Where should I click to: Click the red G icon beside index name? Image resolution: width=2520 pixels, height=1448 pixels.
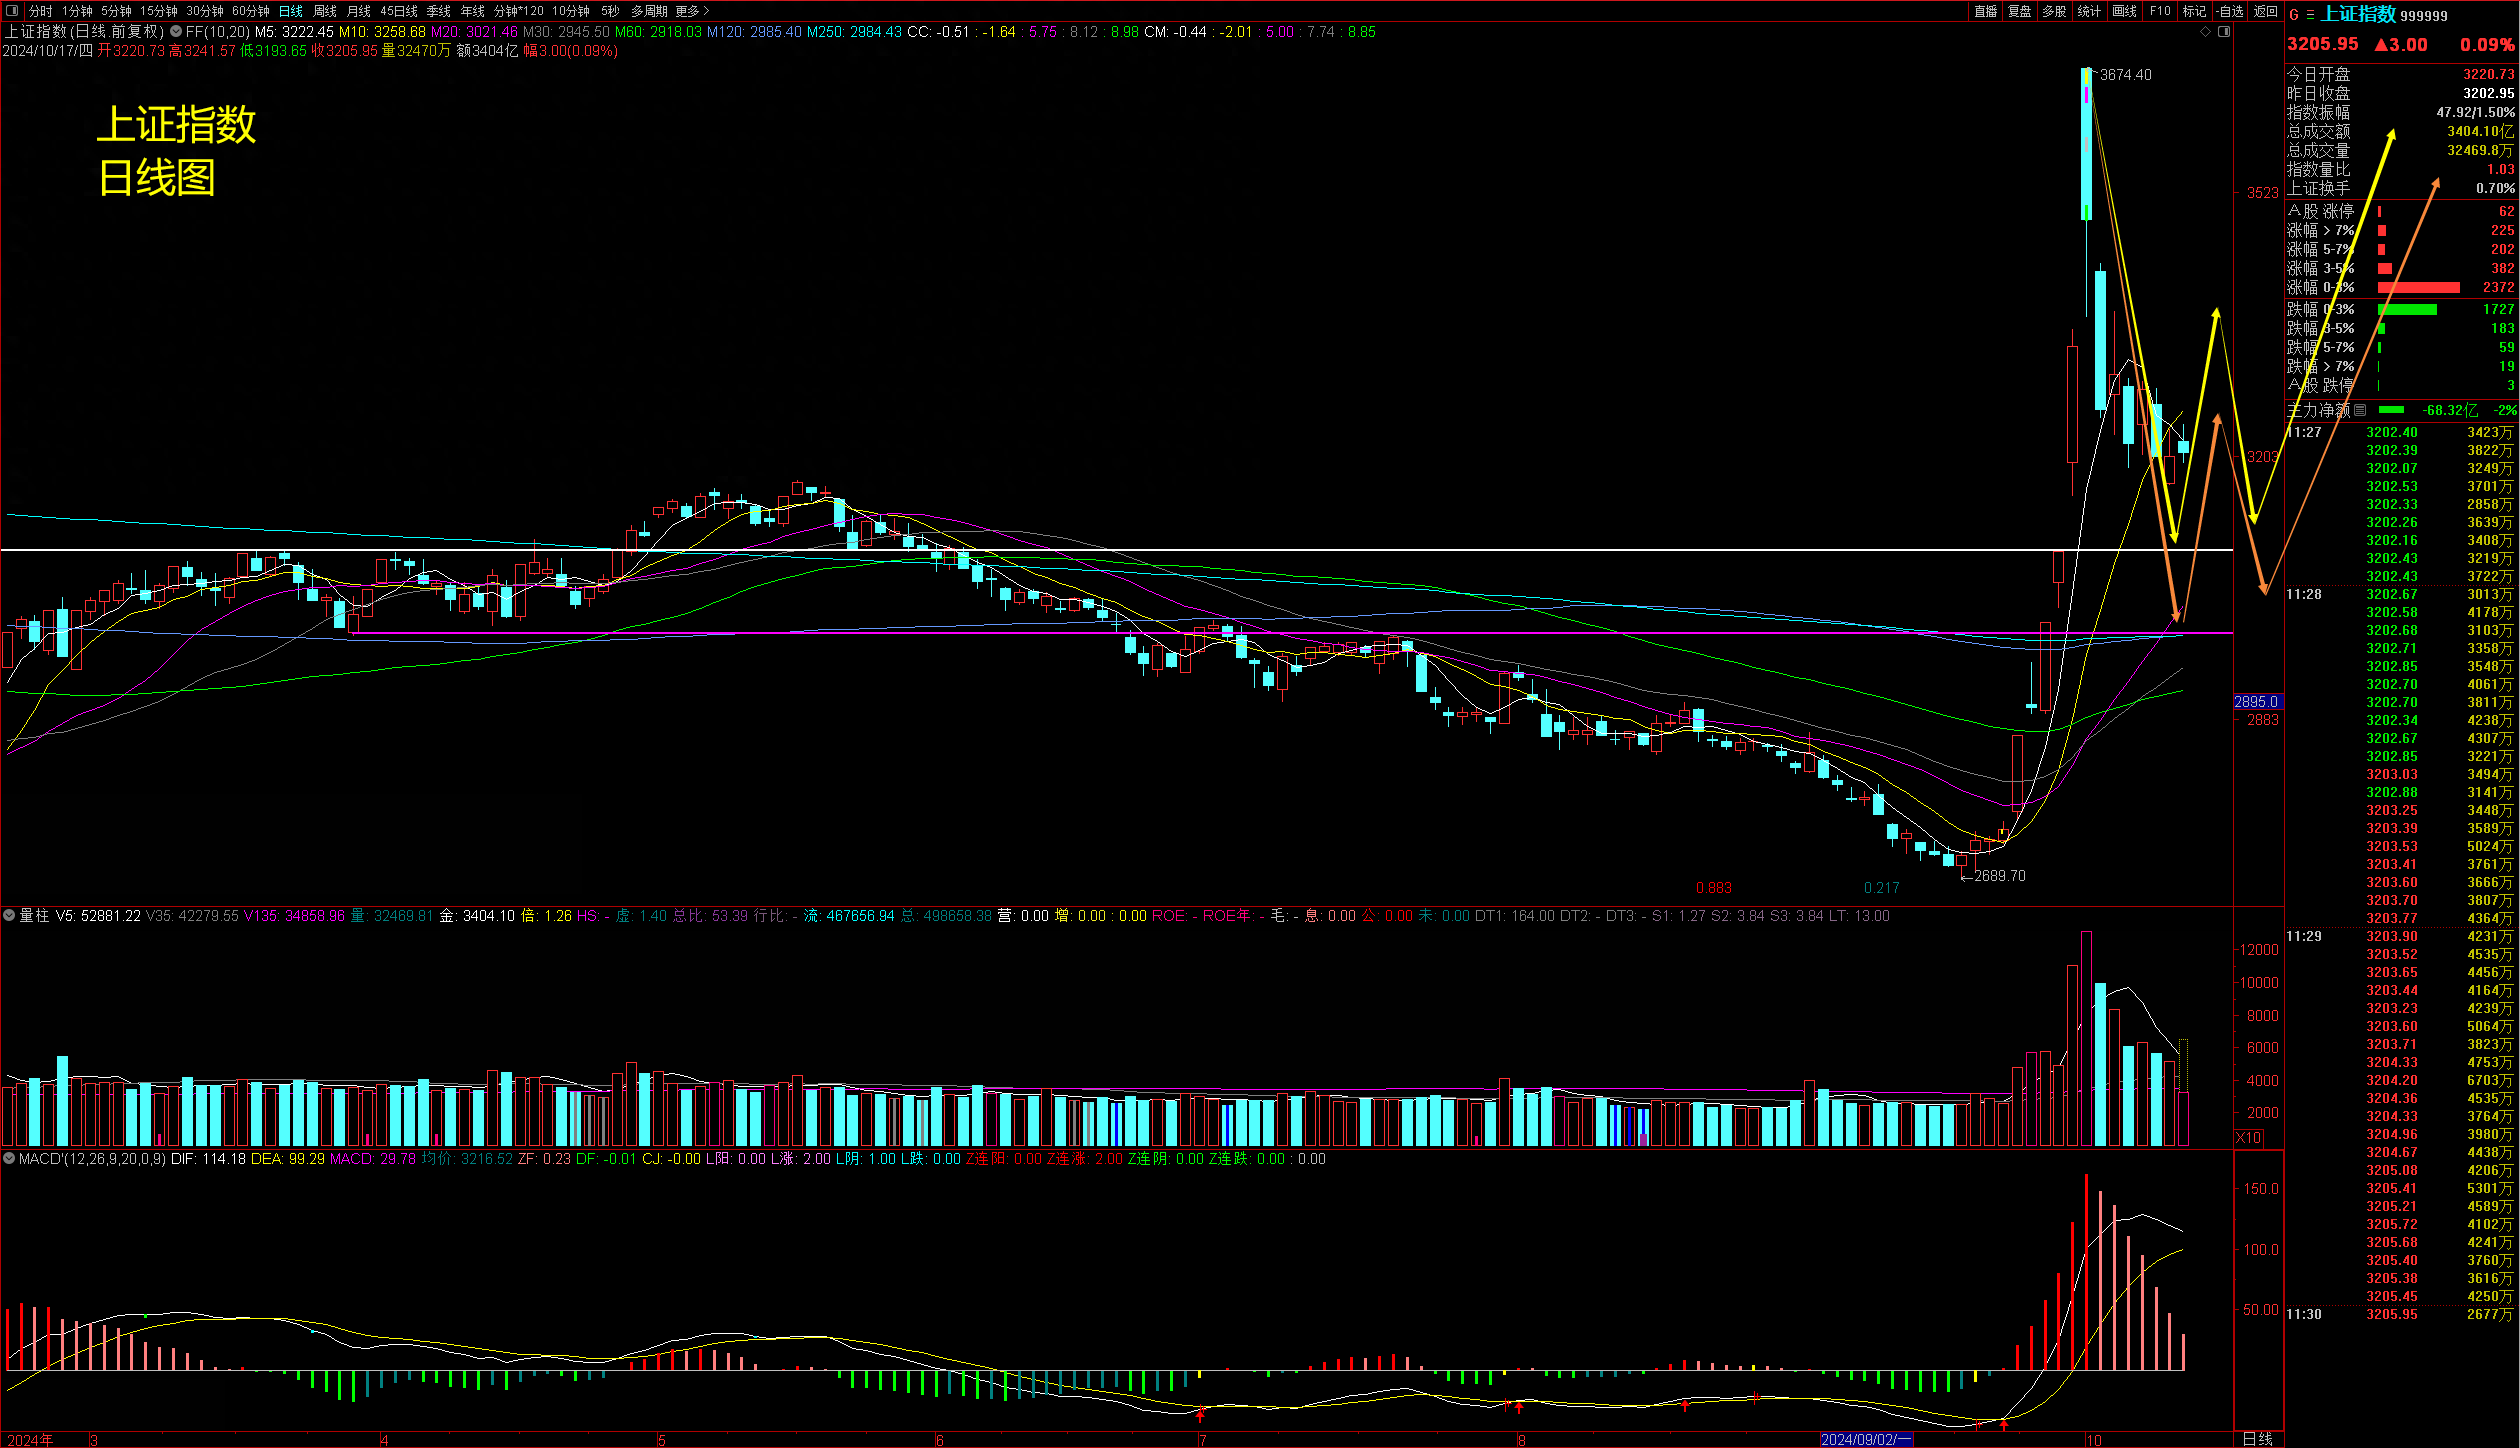tap(2294, 15)
